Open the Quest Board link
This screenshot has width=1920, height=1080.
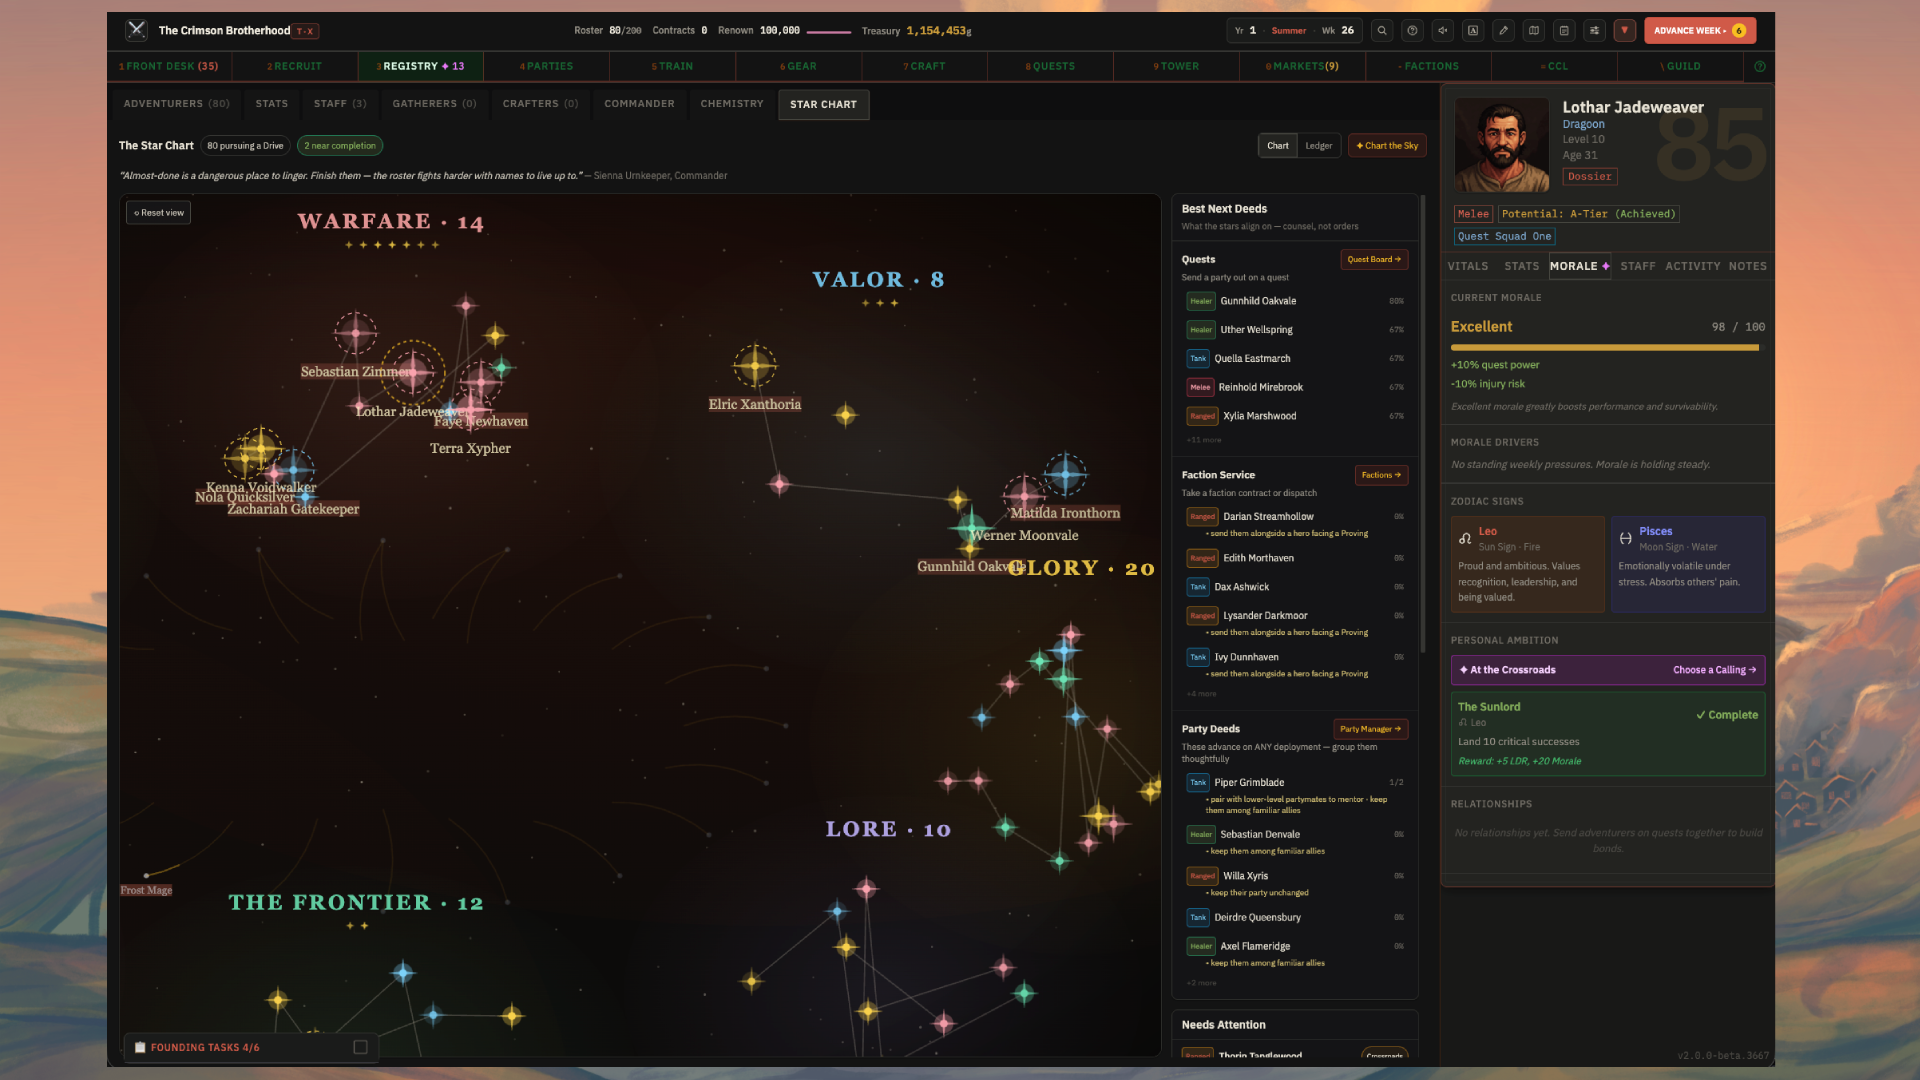1374,259
